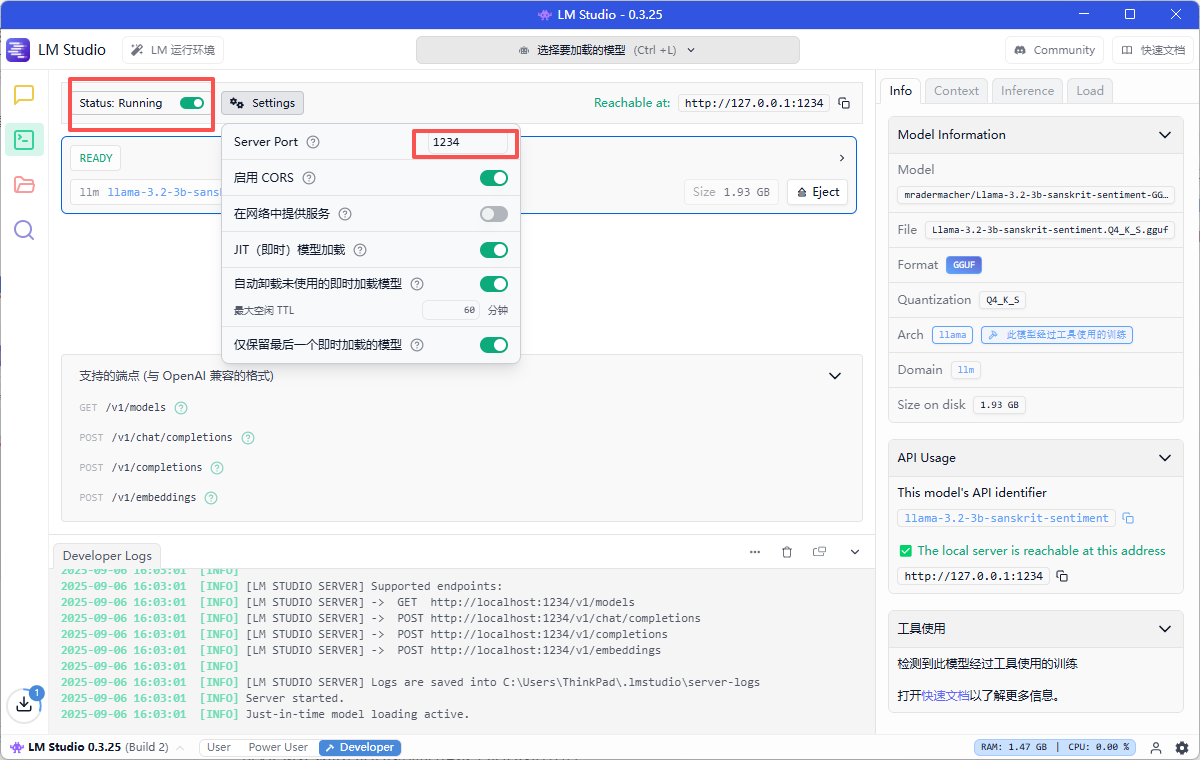Open the user account icon in status bar
The height and width of the screenshot is (760, 1200).
click(1156, 747)
